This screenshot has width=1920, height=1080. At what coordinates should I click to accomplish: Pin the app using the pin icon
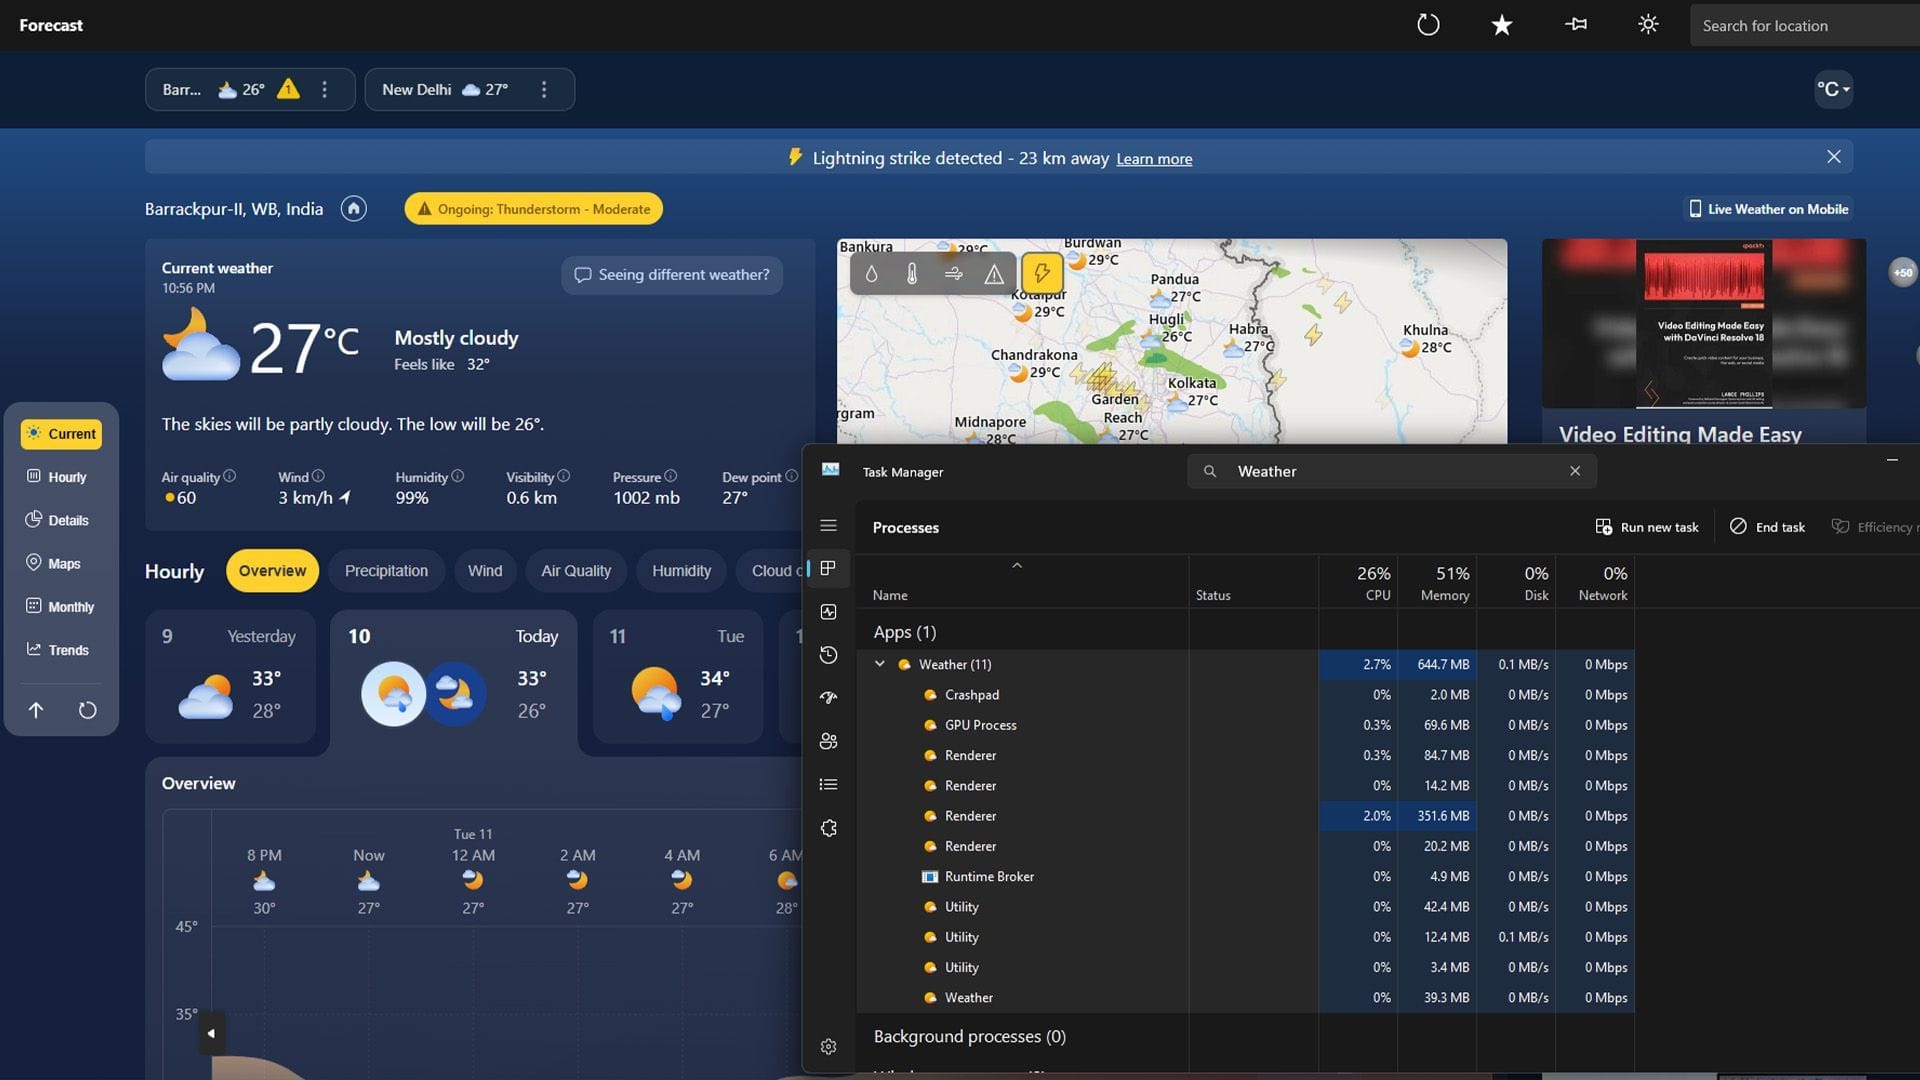[x=1576, y=25]
